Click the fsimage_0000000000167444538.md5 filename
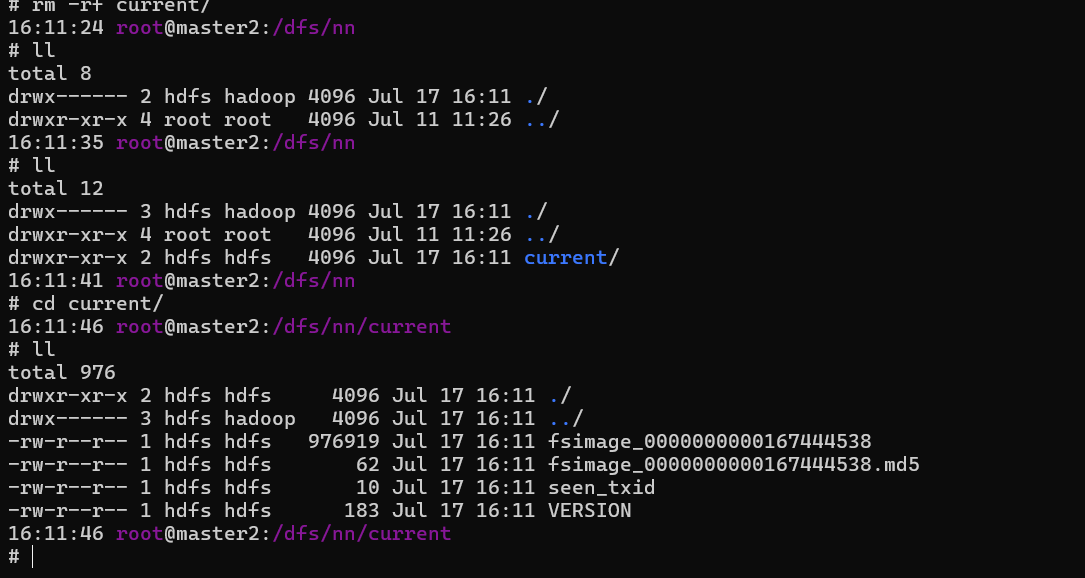The height and width of the screenshot is (578, 1085). pyautogui.click(x=733, y=464)
